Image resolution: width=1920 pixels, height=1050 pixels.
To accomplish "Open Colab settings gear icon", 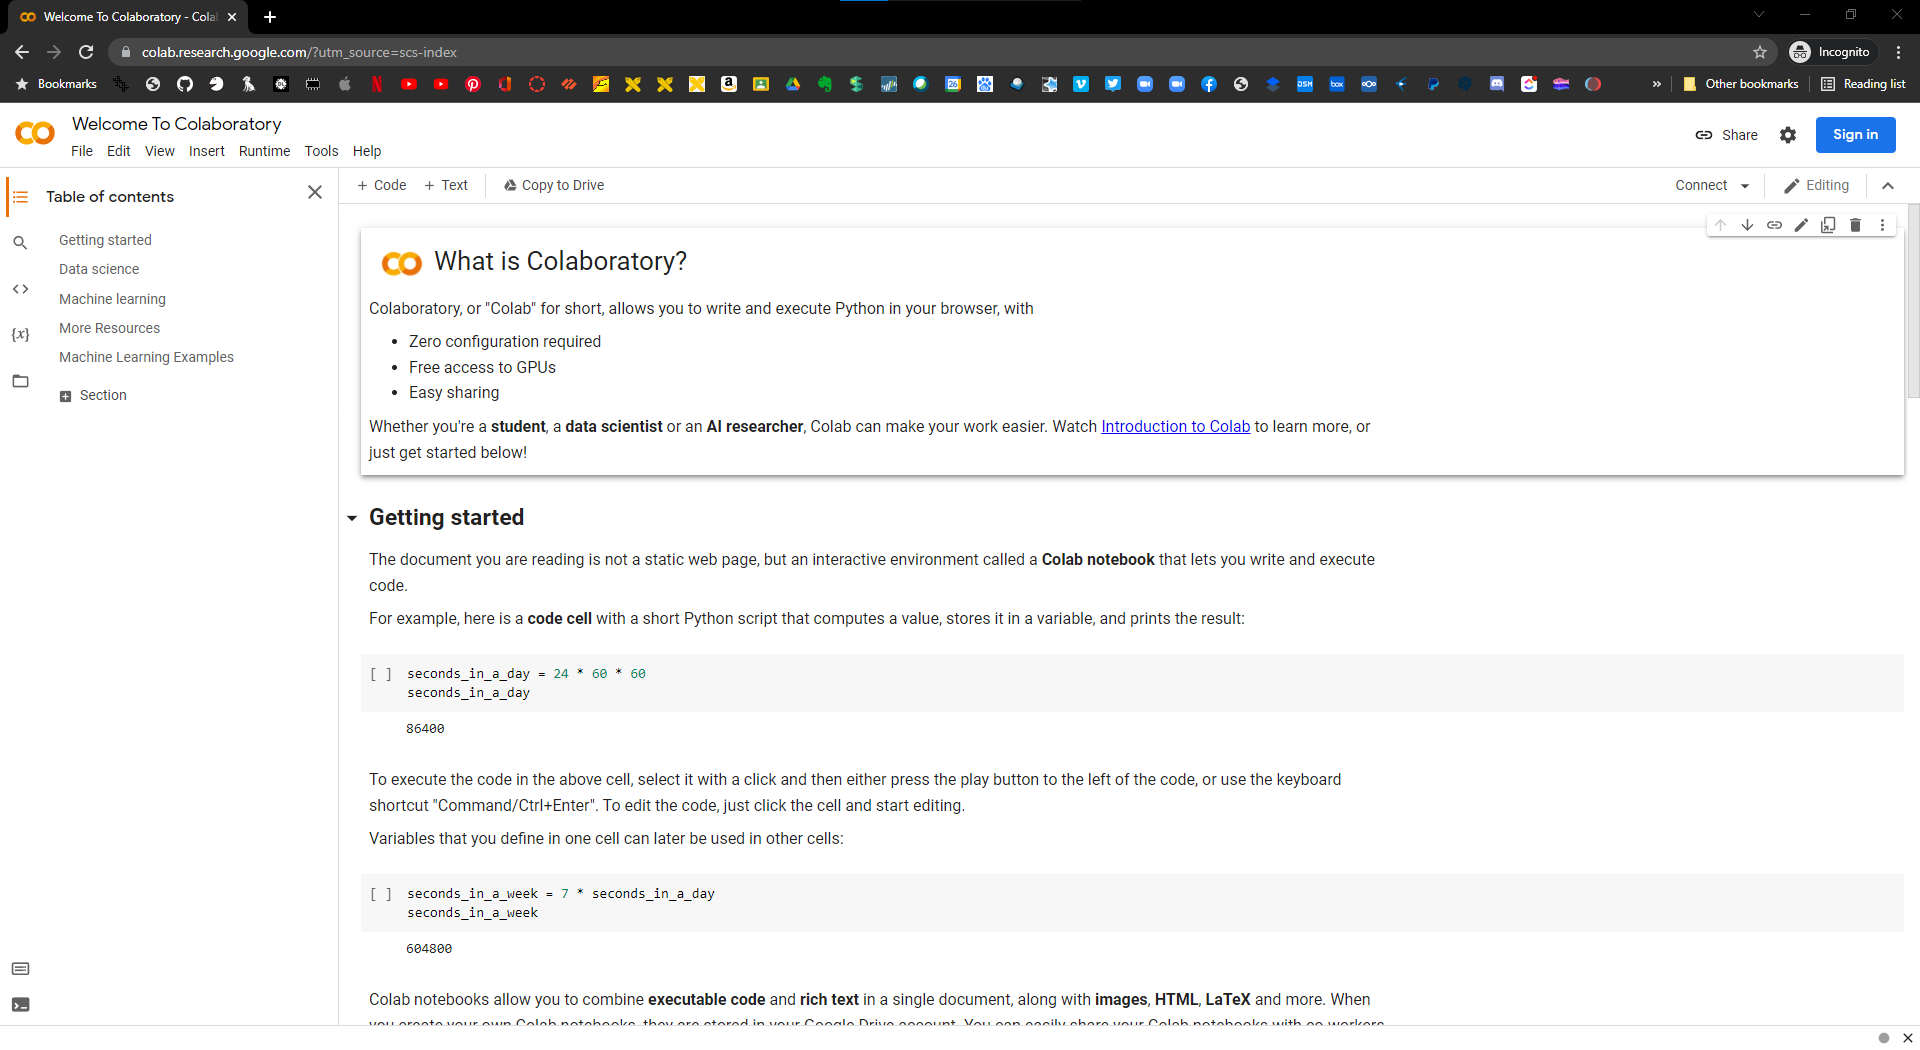I will (1788, 135).
